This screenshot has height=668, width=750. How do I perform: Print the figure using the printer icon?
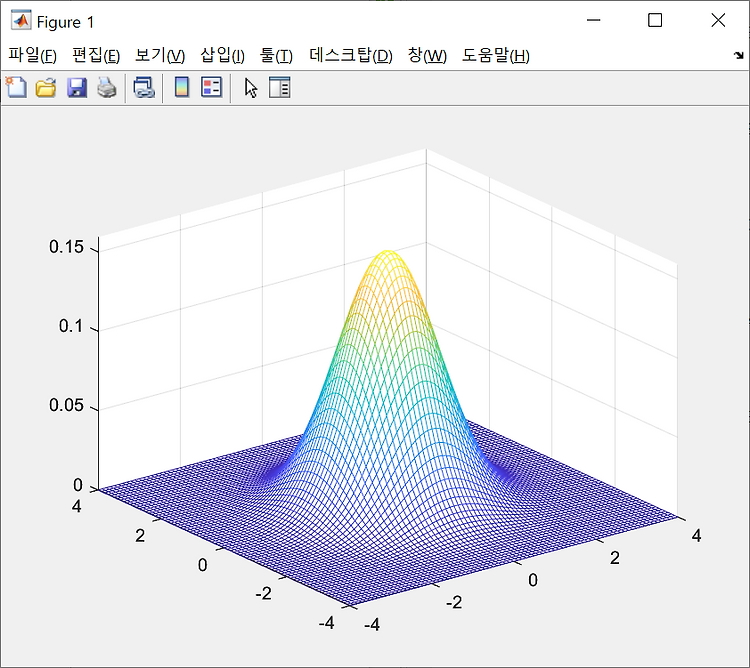click(107, 88)
